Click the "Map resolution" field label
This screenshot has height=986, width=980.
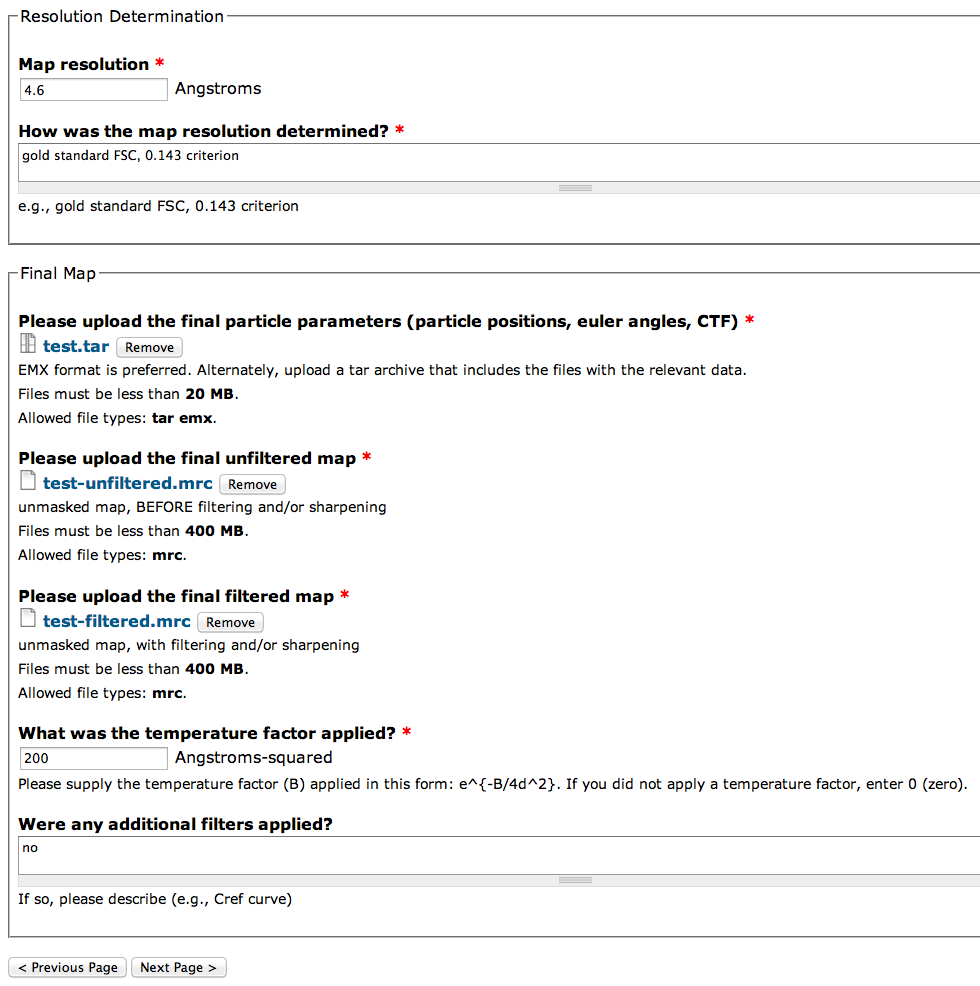tap(84, 64)
